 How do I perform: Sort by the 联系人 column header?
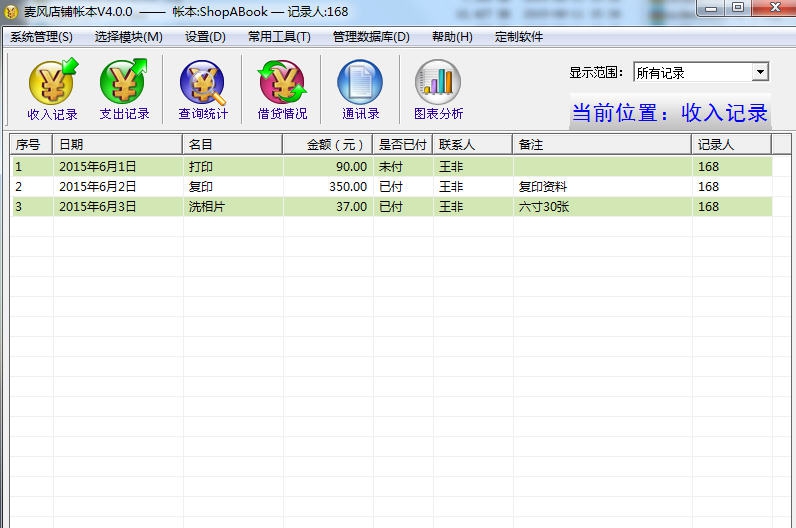473,145
